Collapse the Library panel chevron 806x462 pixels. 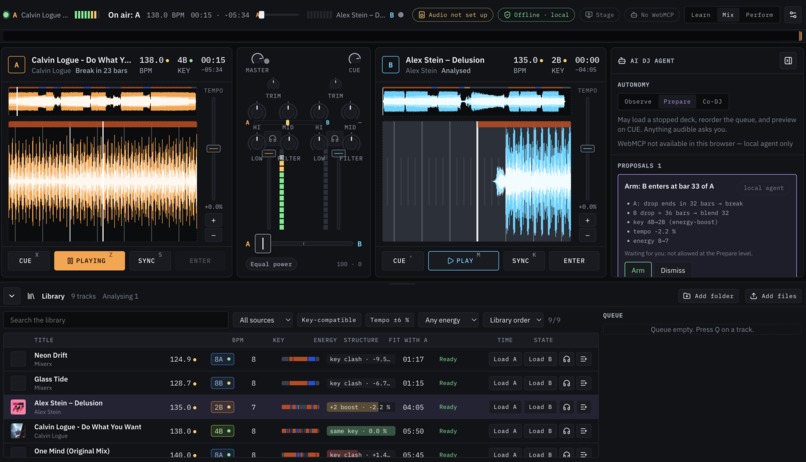(11, 296)
